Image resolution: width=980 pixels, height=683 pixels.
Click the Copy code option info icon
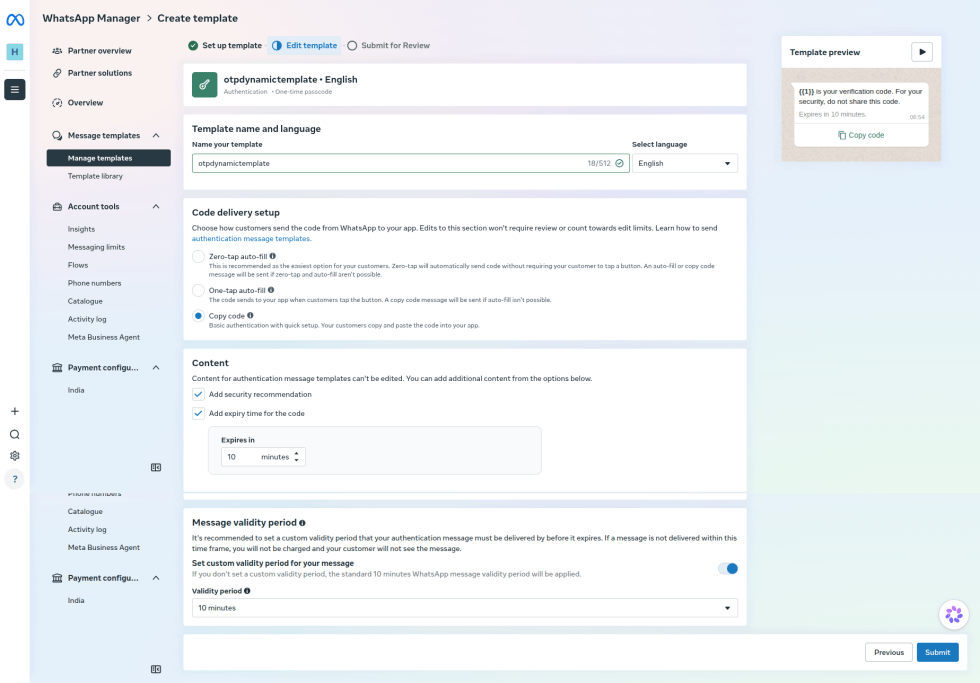250,316
